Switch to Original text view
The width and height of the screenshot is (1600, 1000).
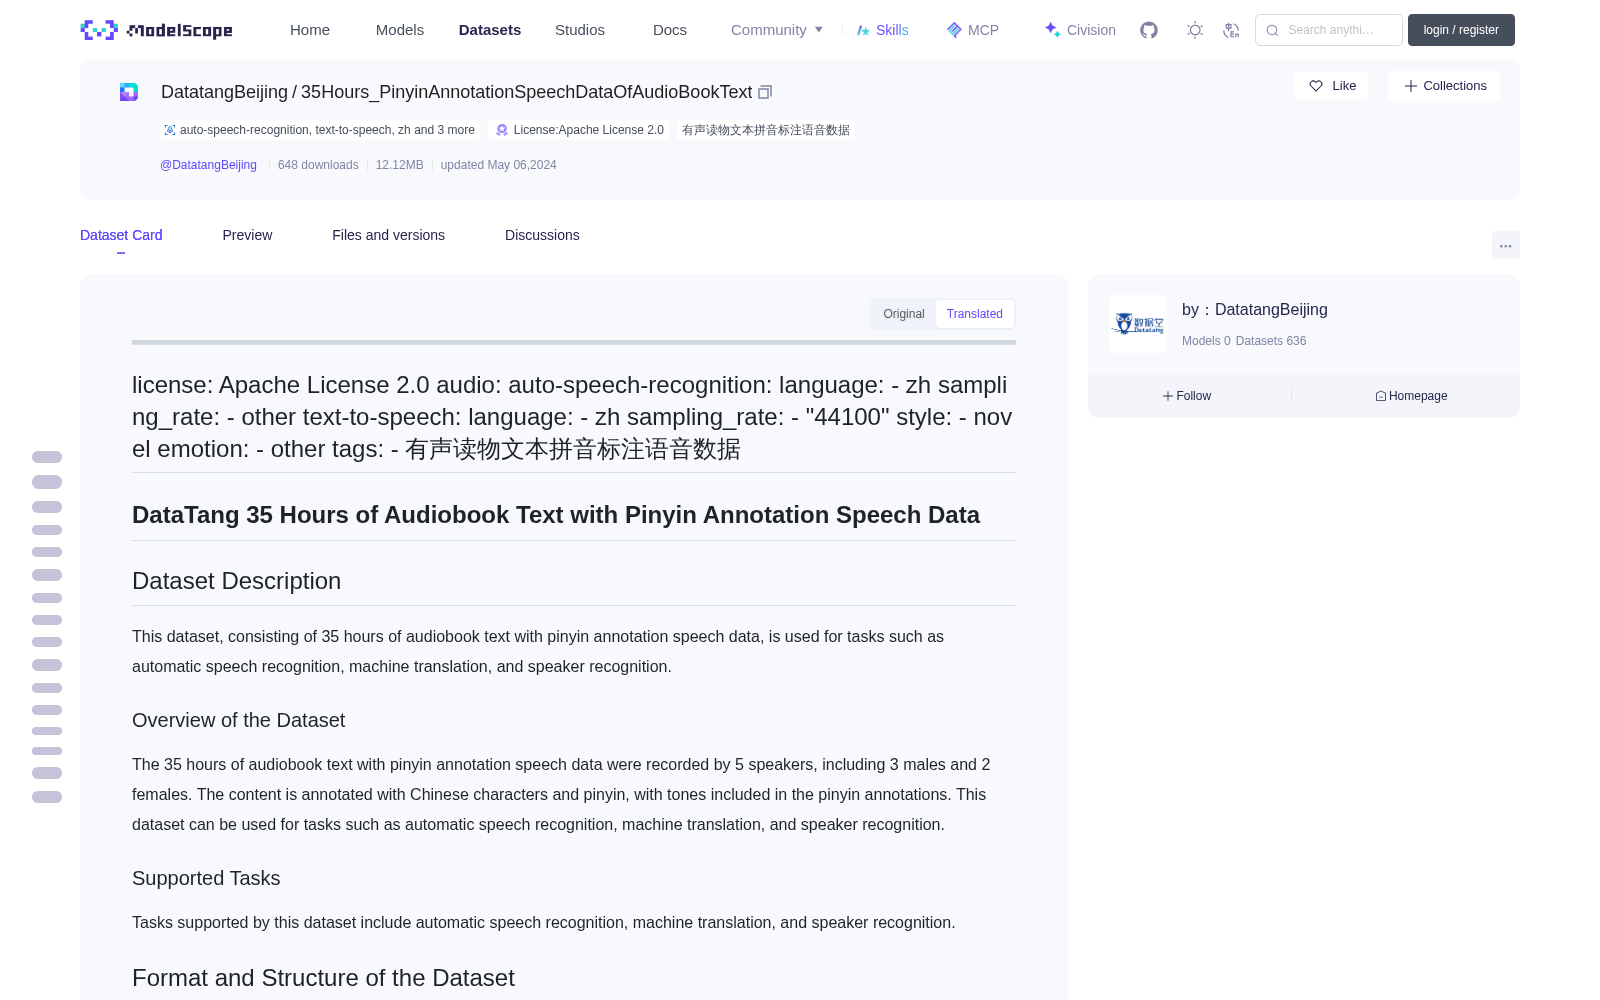click(904, 314)
